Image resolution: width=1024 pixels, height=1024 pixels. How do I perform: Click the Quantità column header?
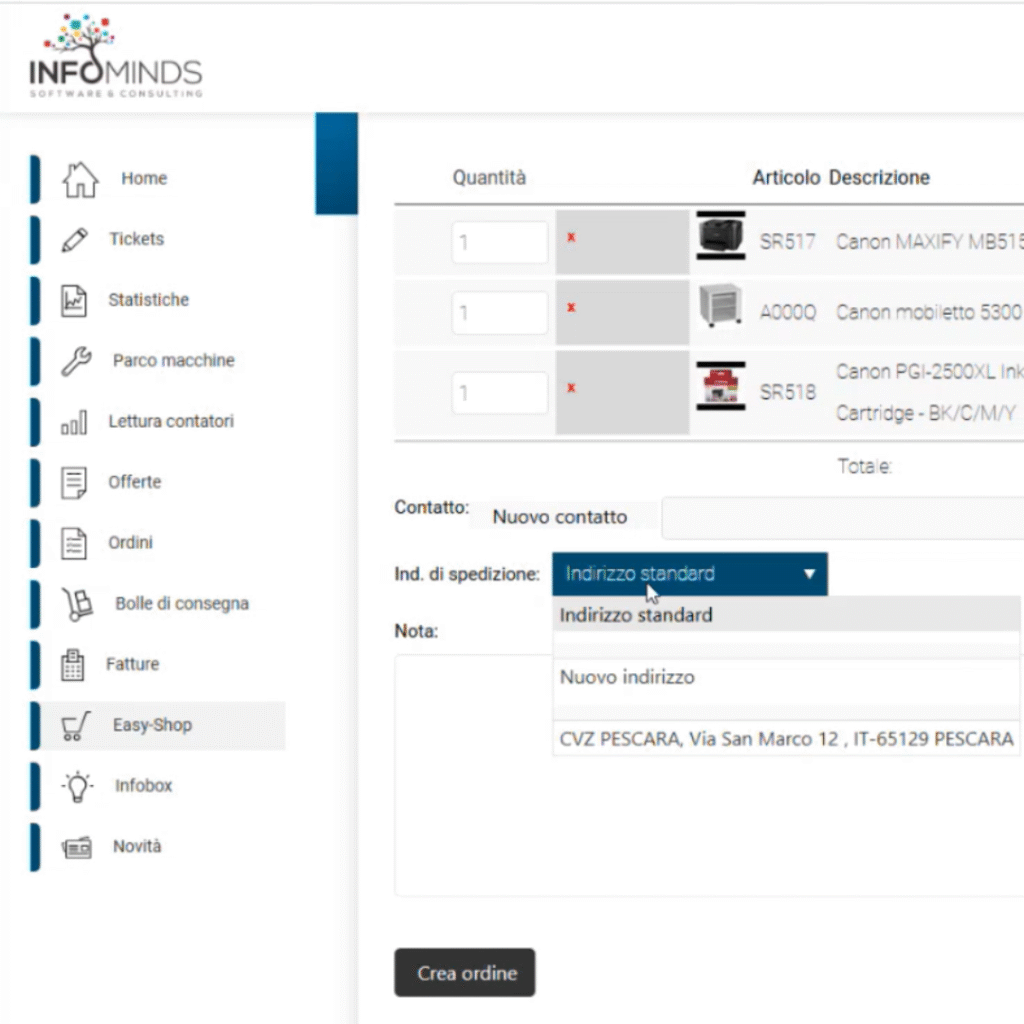(x=489, y=178)
